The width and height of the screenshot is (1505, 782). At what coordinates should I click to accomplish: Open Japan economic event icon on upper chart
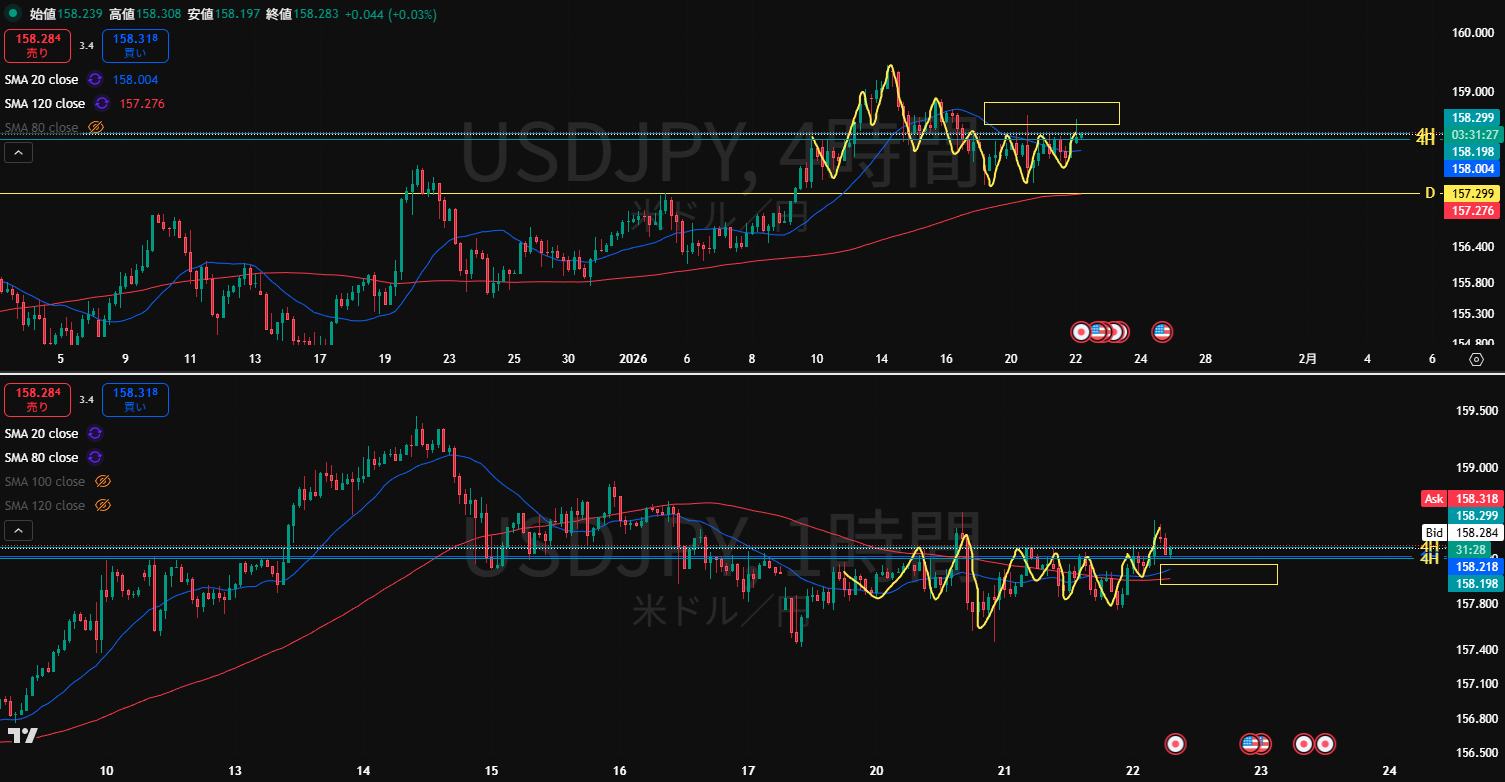[1081, 330]
